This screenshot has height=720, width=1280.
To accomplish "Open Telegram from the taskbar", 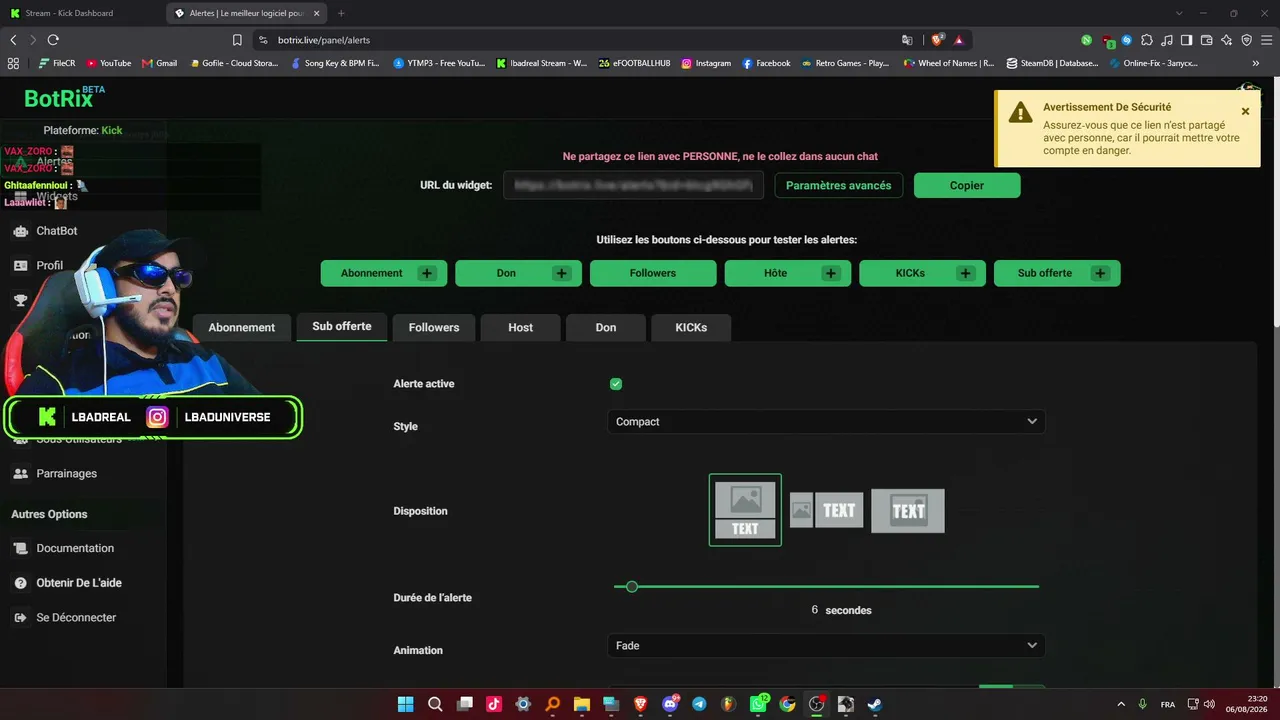I will point(699,704).
